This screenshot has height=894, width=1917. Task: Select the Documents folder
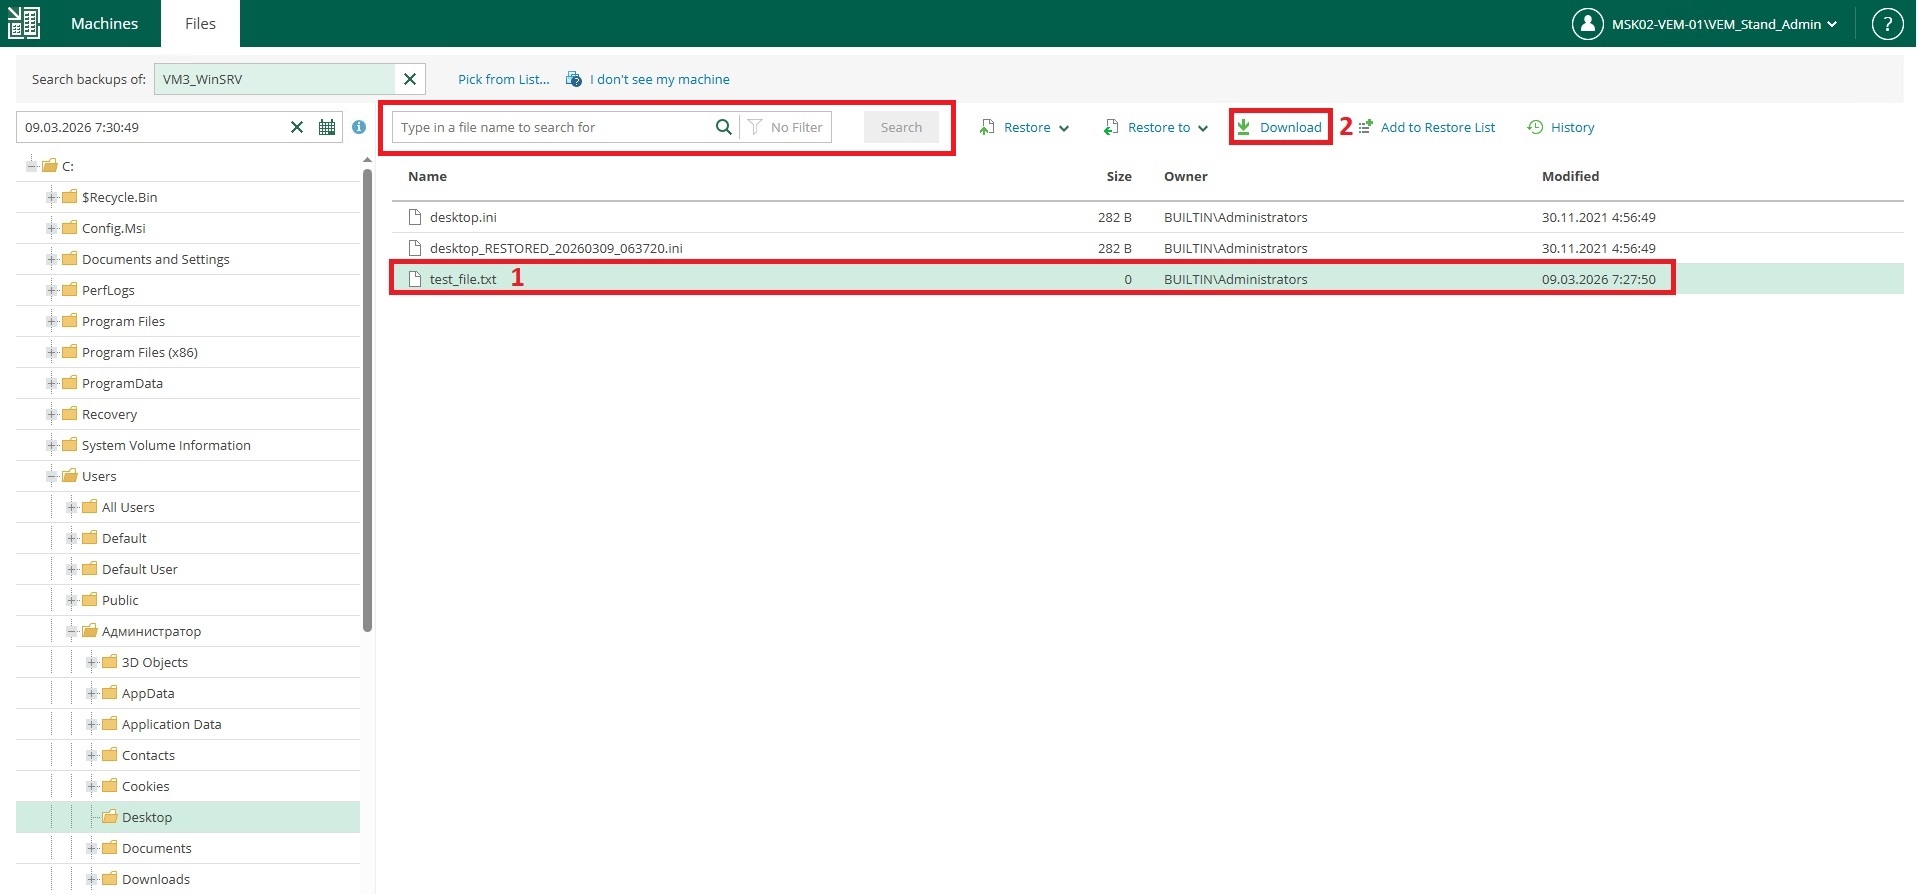tap(157, 848)
